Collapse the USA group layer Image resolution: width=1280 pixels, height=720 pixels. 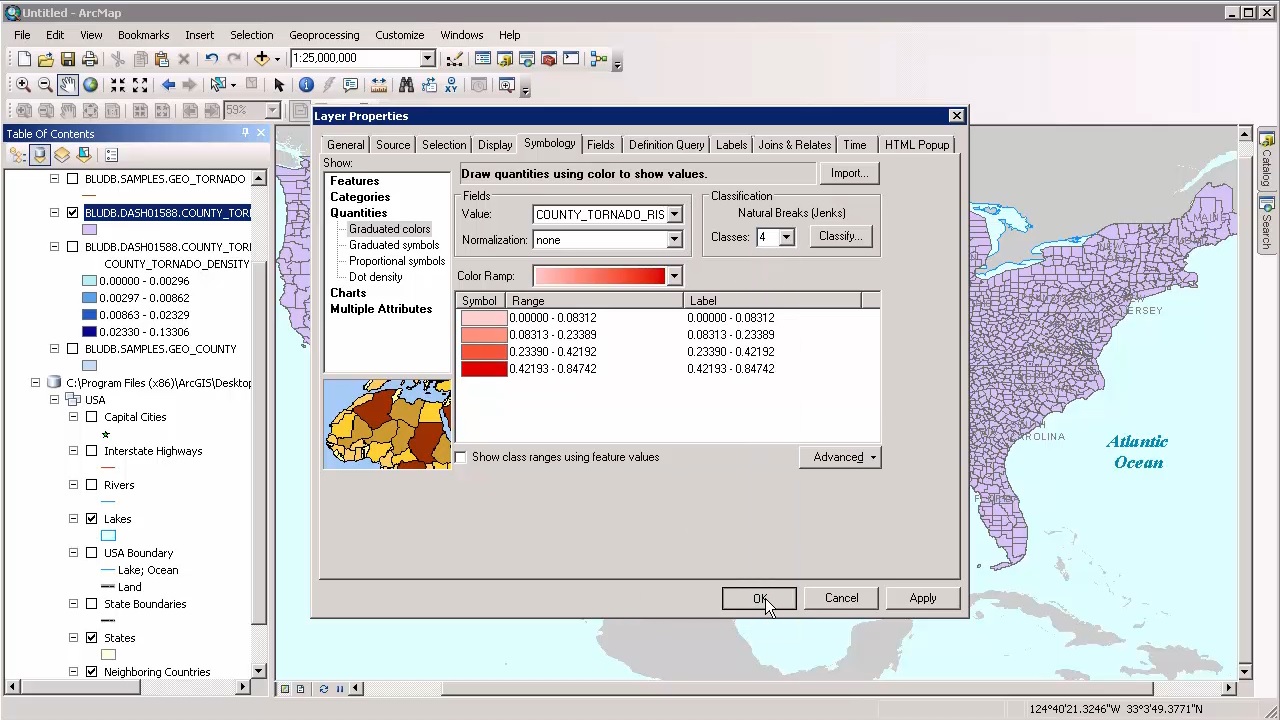click(x=54, y=400)
